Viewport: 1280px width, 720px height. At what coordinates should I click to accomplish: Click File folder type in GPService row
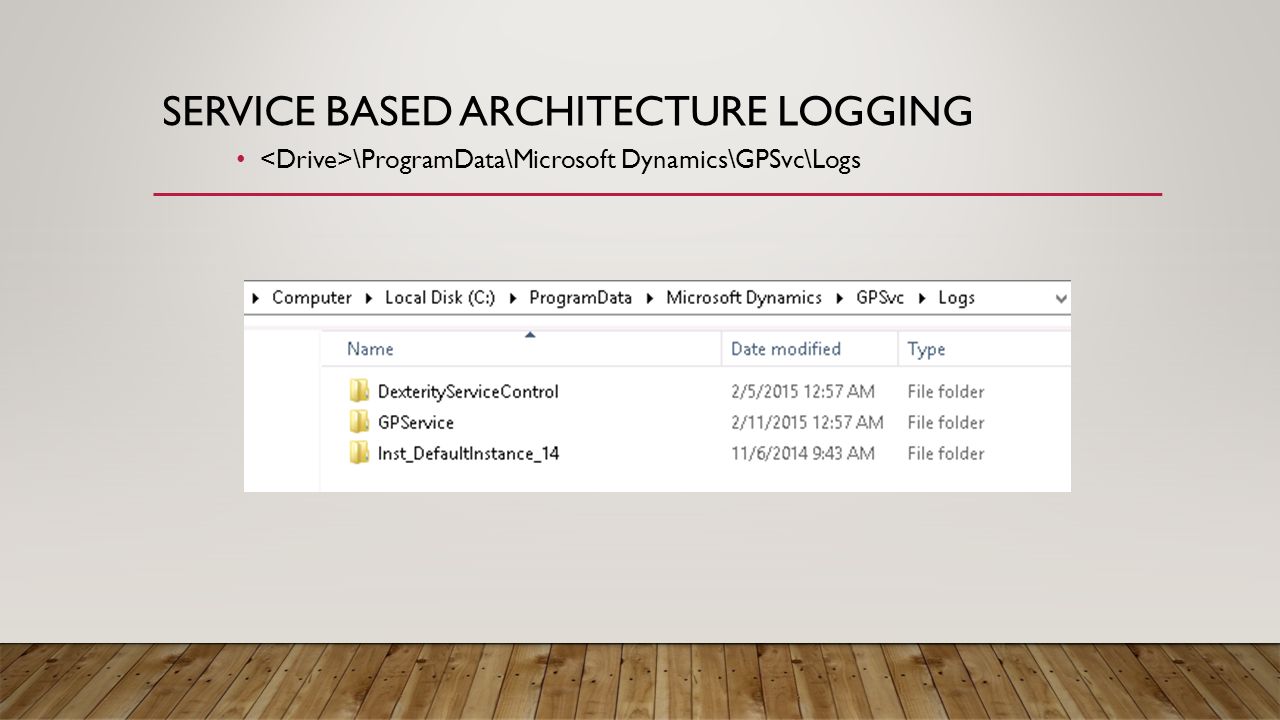coord(946,422)
